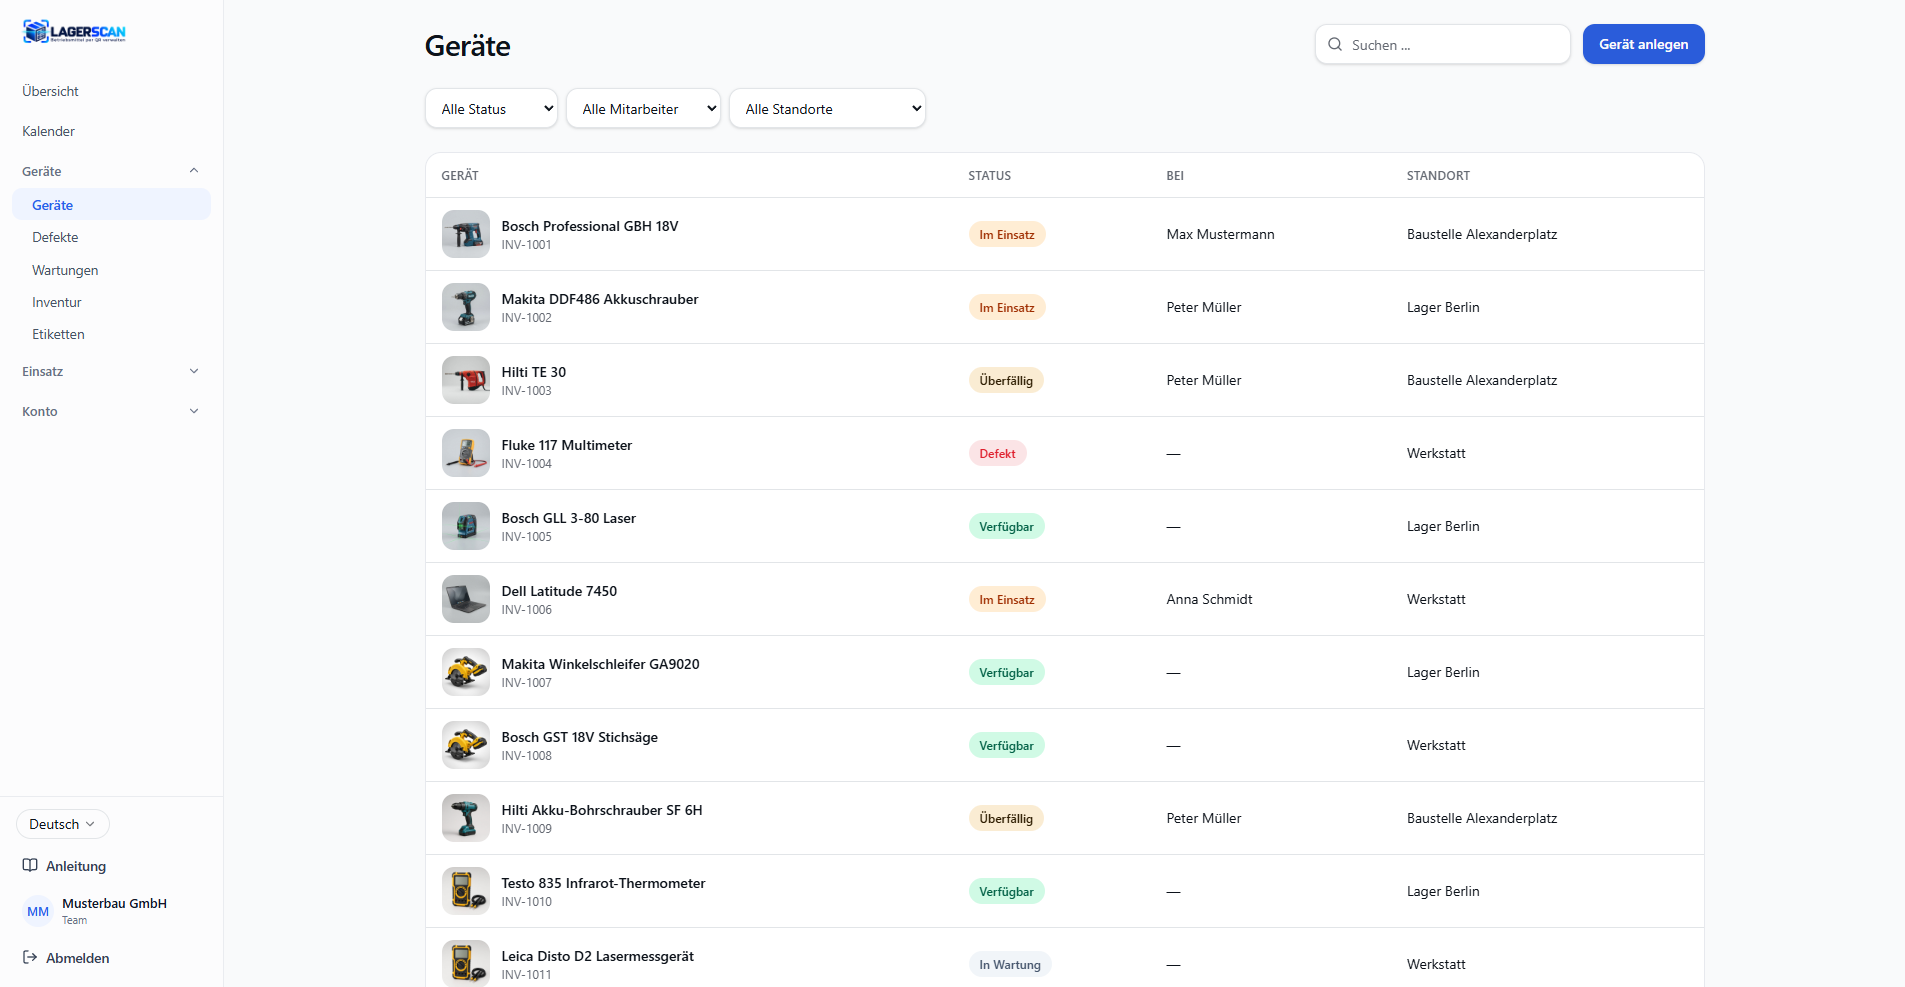1905x987 pixels.
Task: Click the inventory number INV-1004
Action: click(527, 464)
